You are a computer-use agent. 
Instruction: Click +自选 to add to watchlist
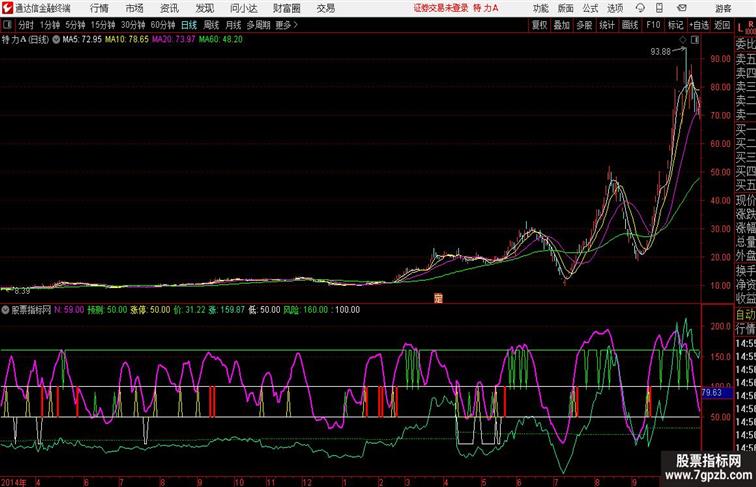point(699,25)
